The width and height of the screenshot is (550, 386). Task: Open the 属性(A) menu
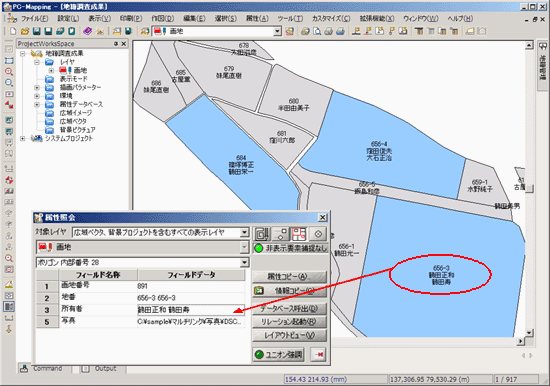coord(257,18)
